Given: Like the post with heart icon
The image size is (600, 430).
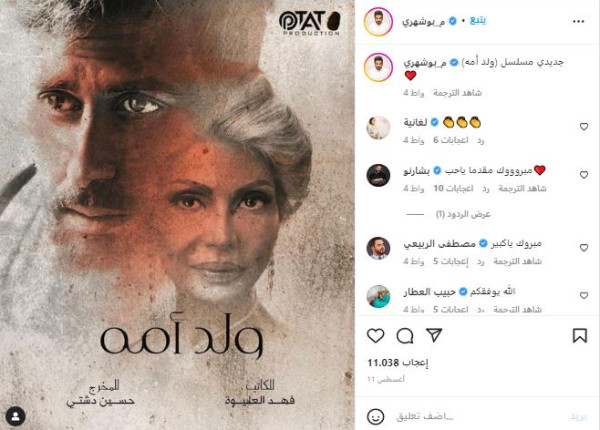Looking at the screenshot, I should (x=375, y=336).
